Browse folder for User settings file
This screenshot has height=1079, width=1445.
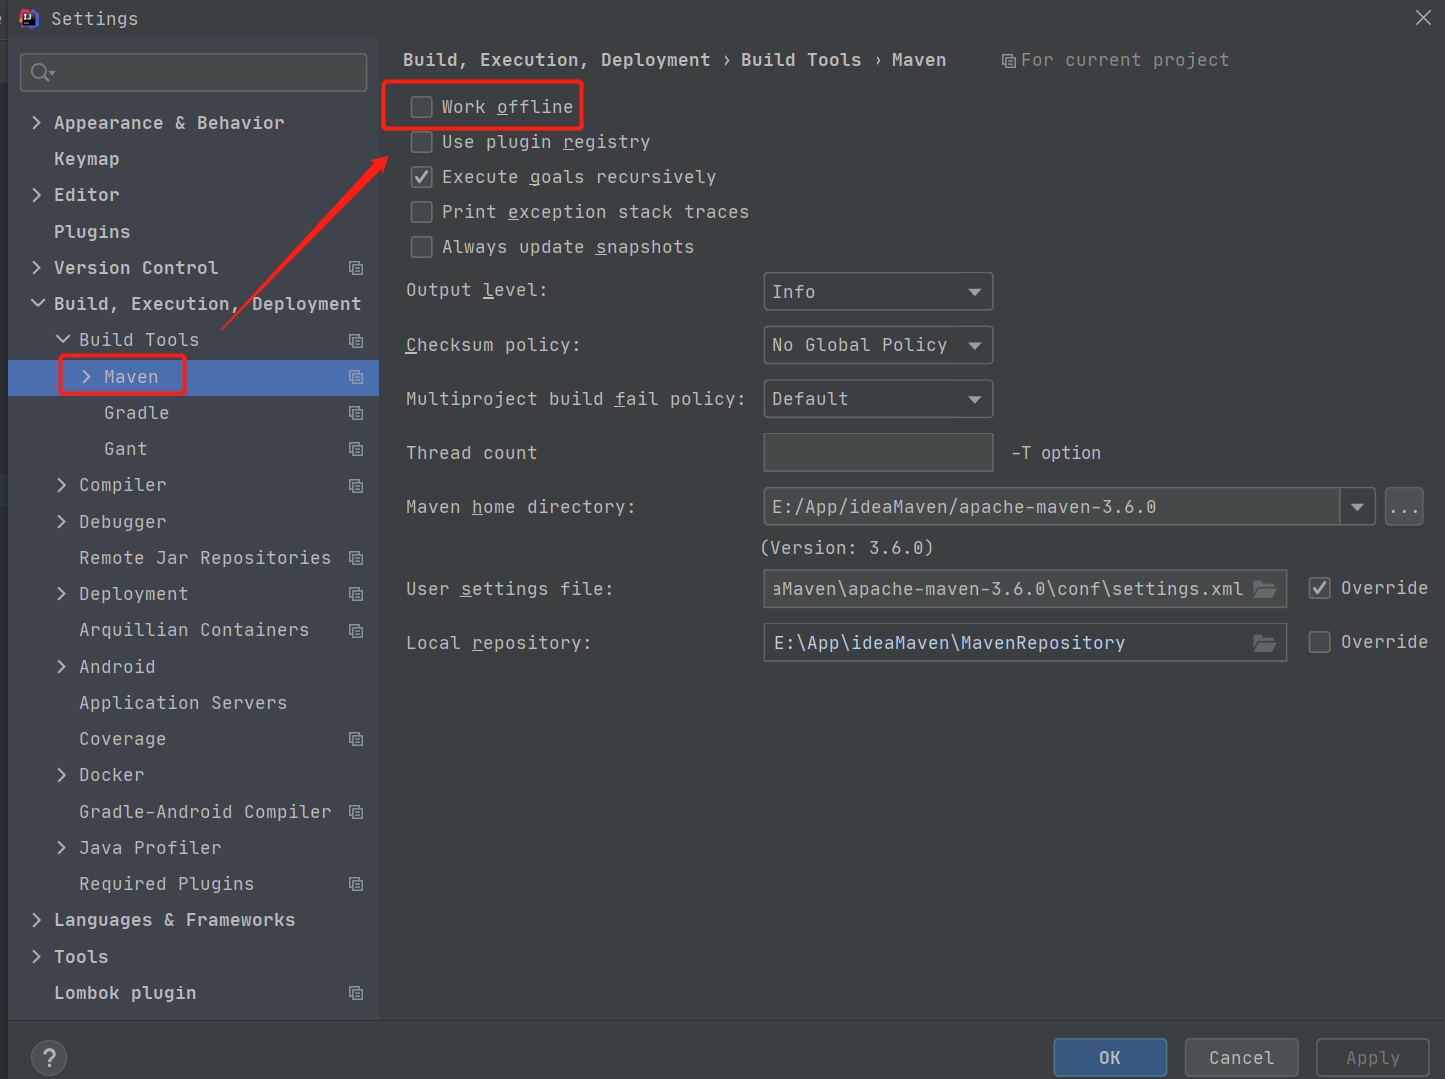tap(1265, 589)
